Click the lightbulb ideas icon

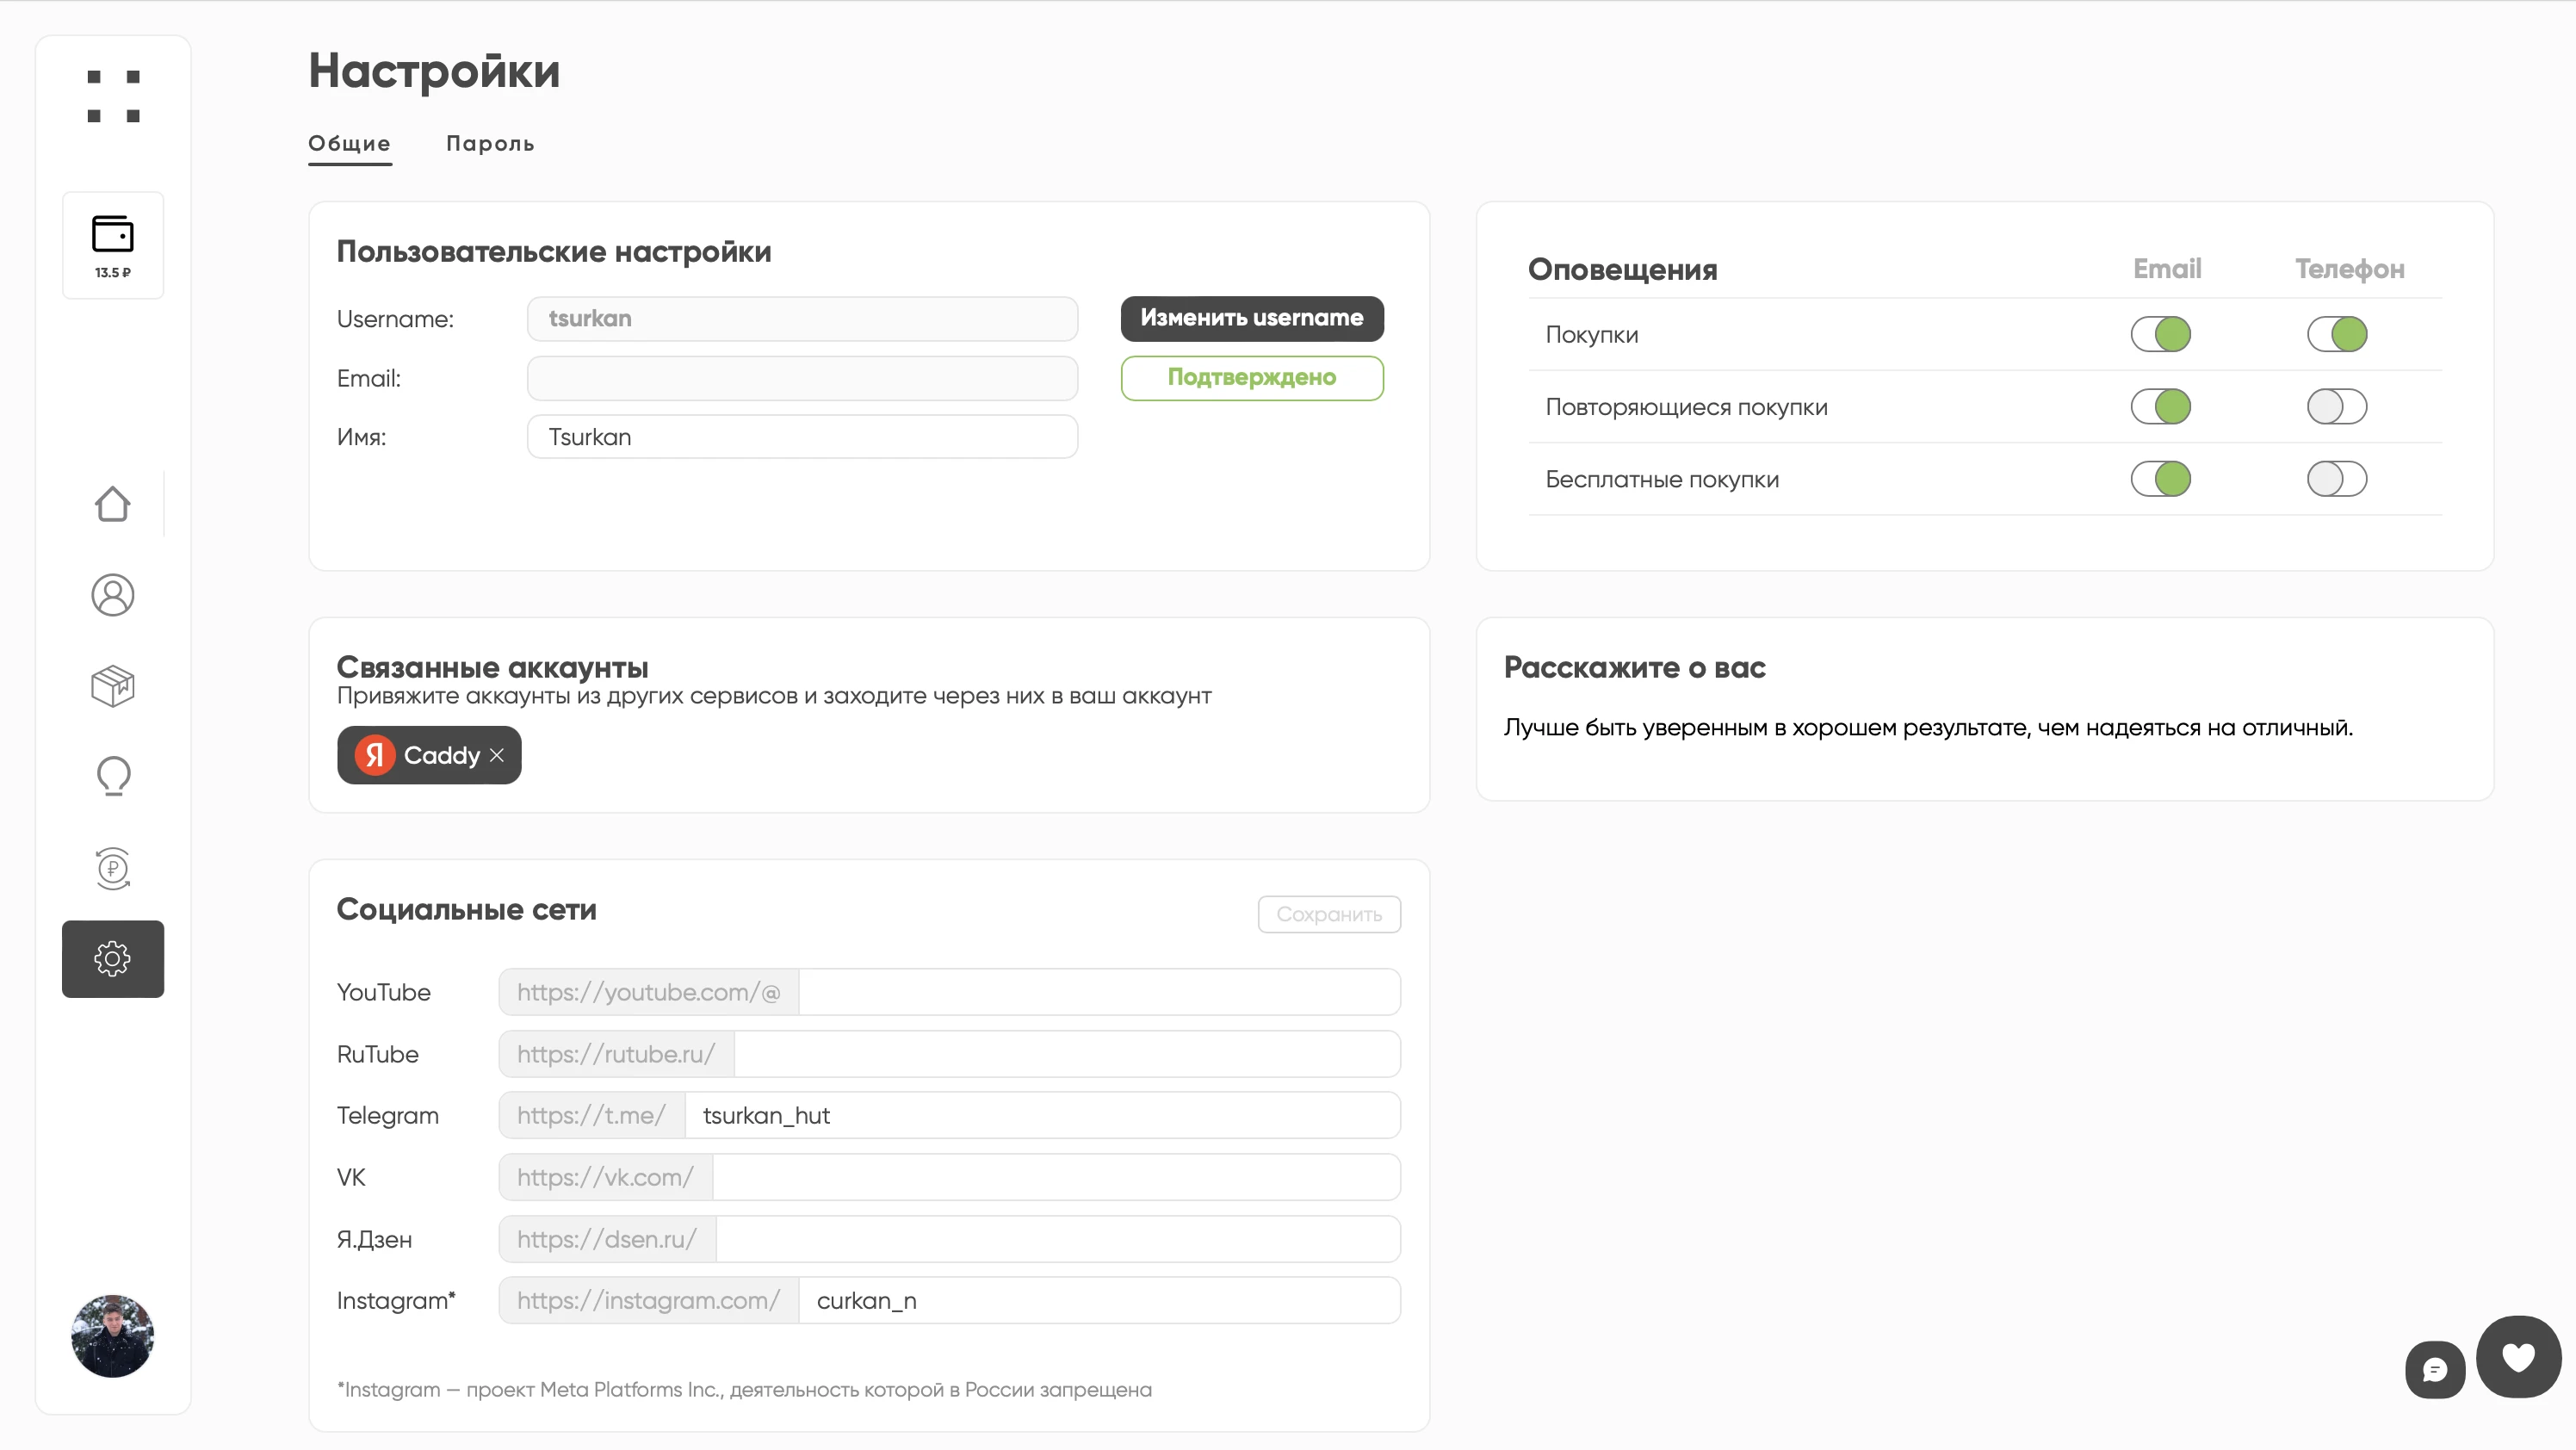tap(113, 776)
